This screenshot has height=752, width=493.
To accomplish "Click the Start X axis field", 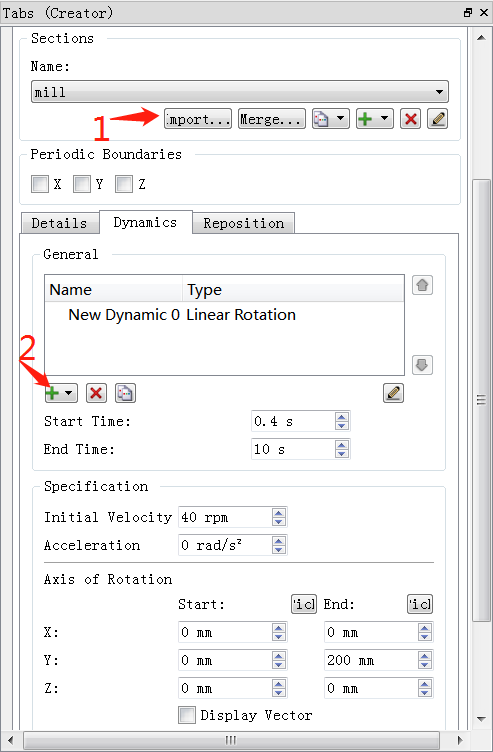I will [225, 633].
